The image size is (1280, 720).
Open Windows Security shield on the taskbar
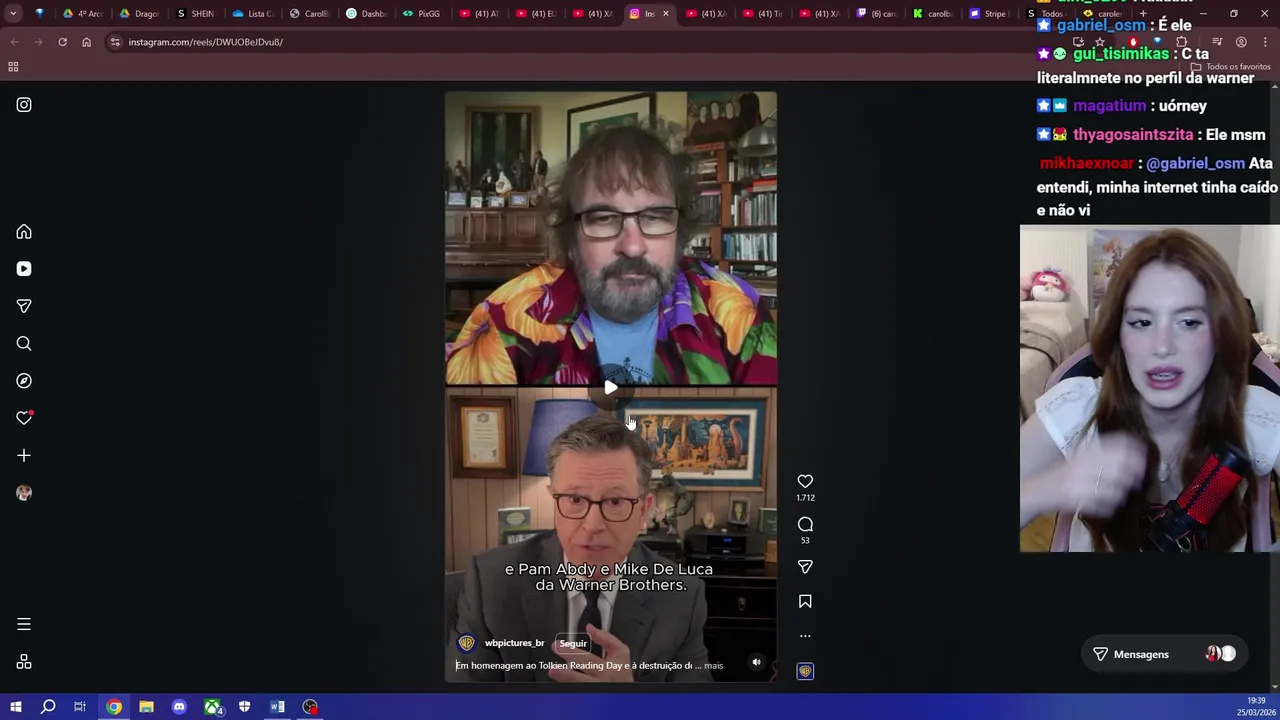coord(244,707)
